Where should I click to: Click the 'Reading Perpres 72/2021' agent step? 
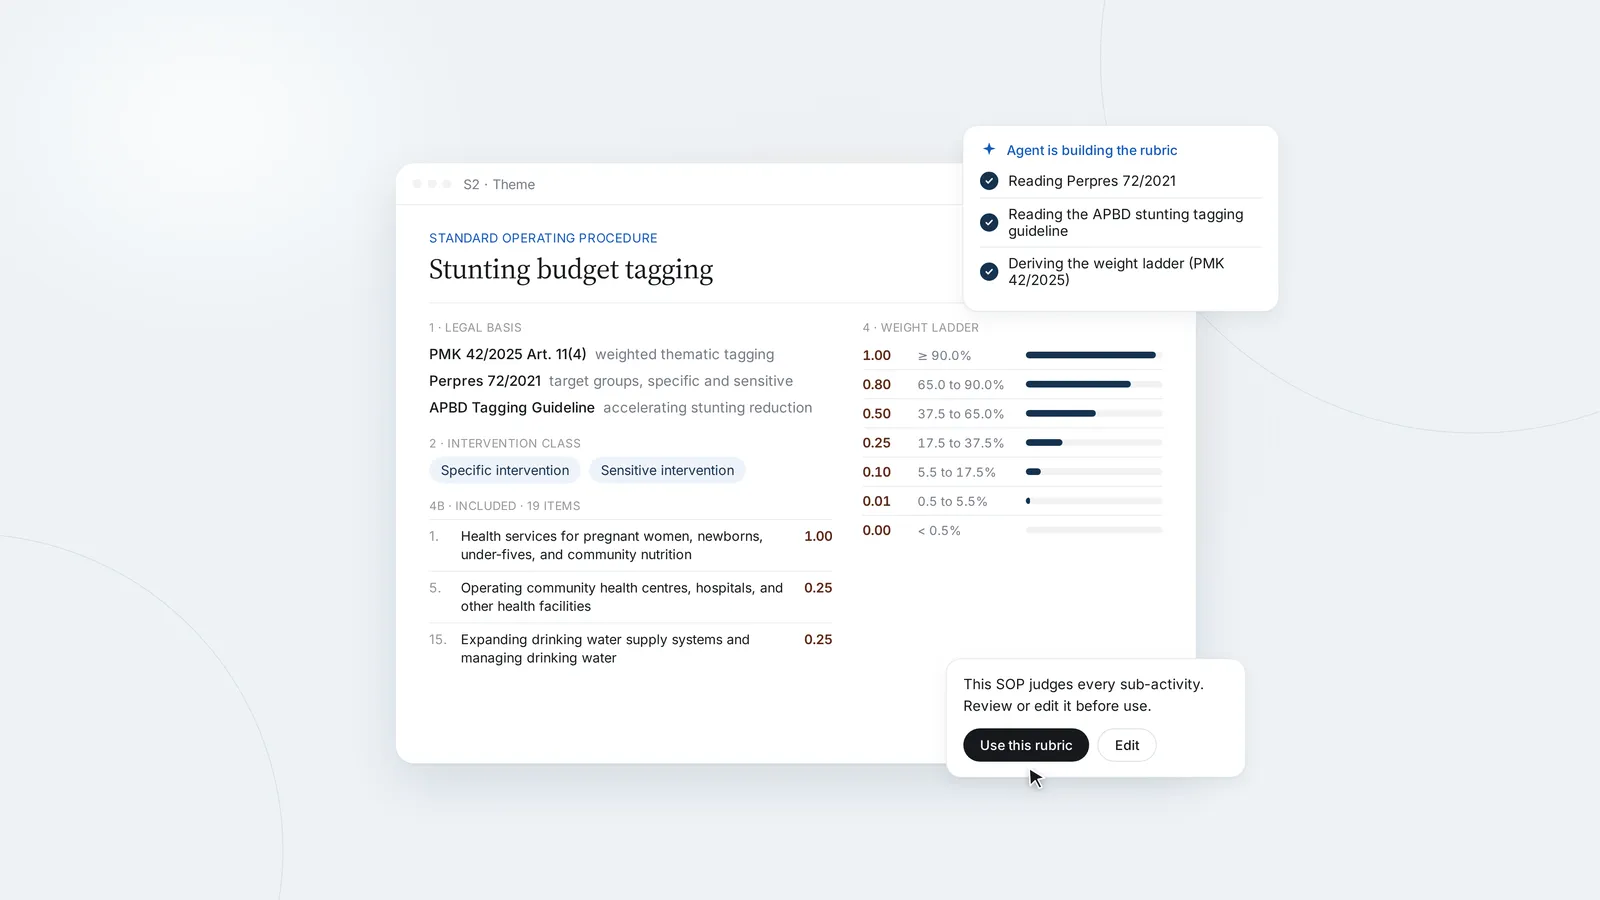pyautogui.click(x=1092, y=181)
